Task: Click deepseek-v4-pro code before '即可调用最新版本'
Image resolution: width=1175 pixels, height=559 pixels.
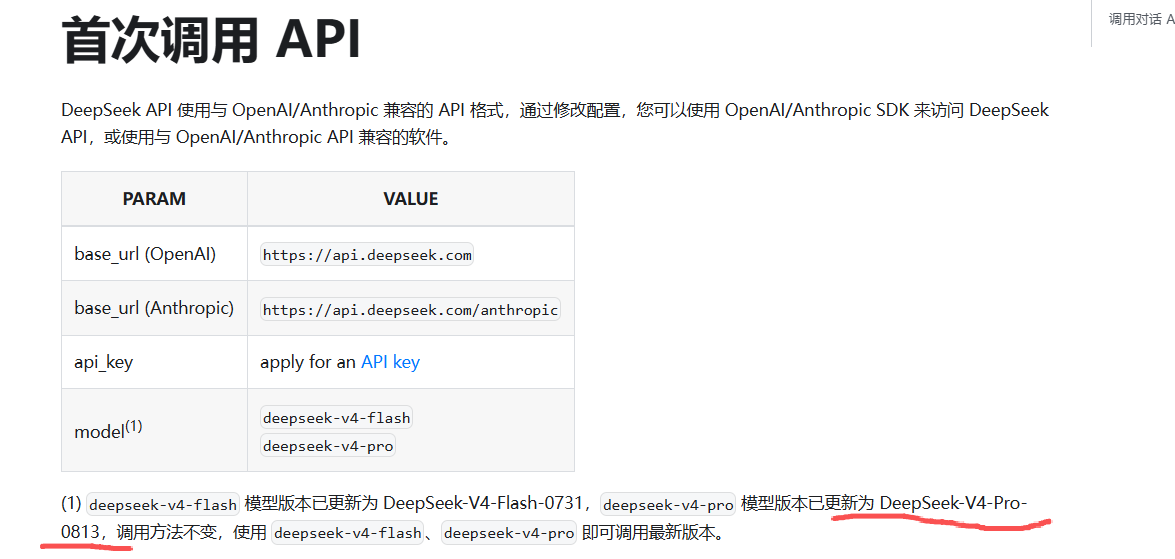Action: [509, 534]
